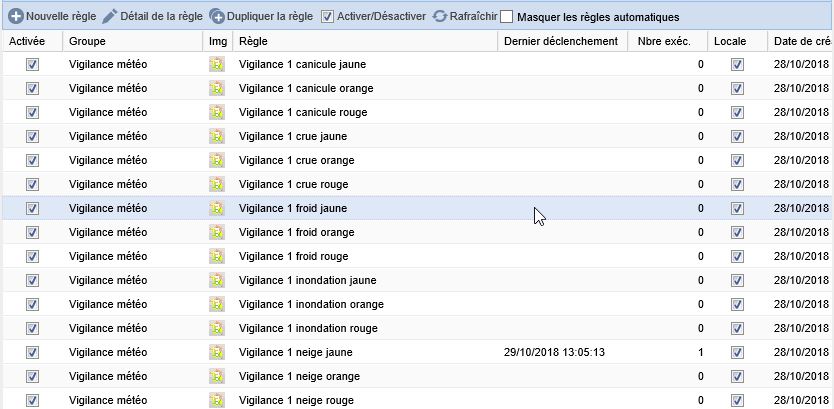Viewport: 834px width, 409px height.
Task: Sort by Dernier déclenchement column header
Action: click(x=560, y=41)
